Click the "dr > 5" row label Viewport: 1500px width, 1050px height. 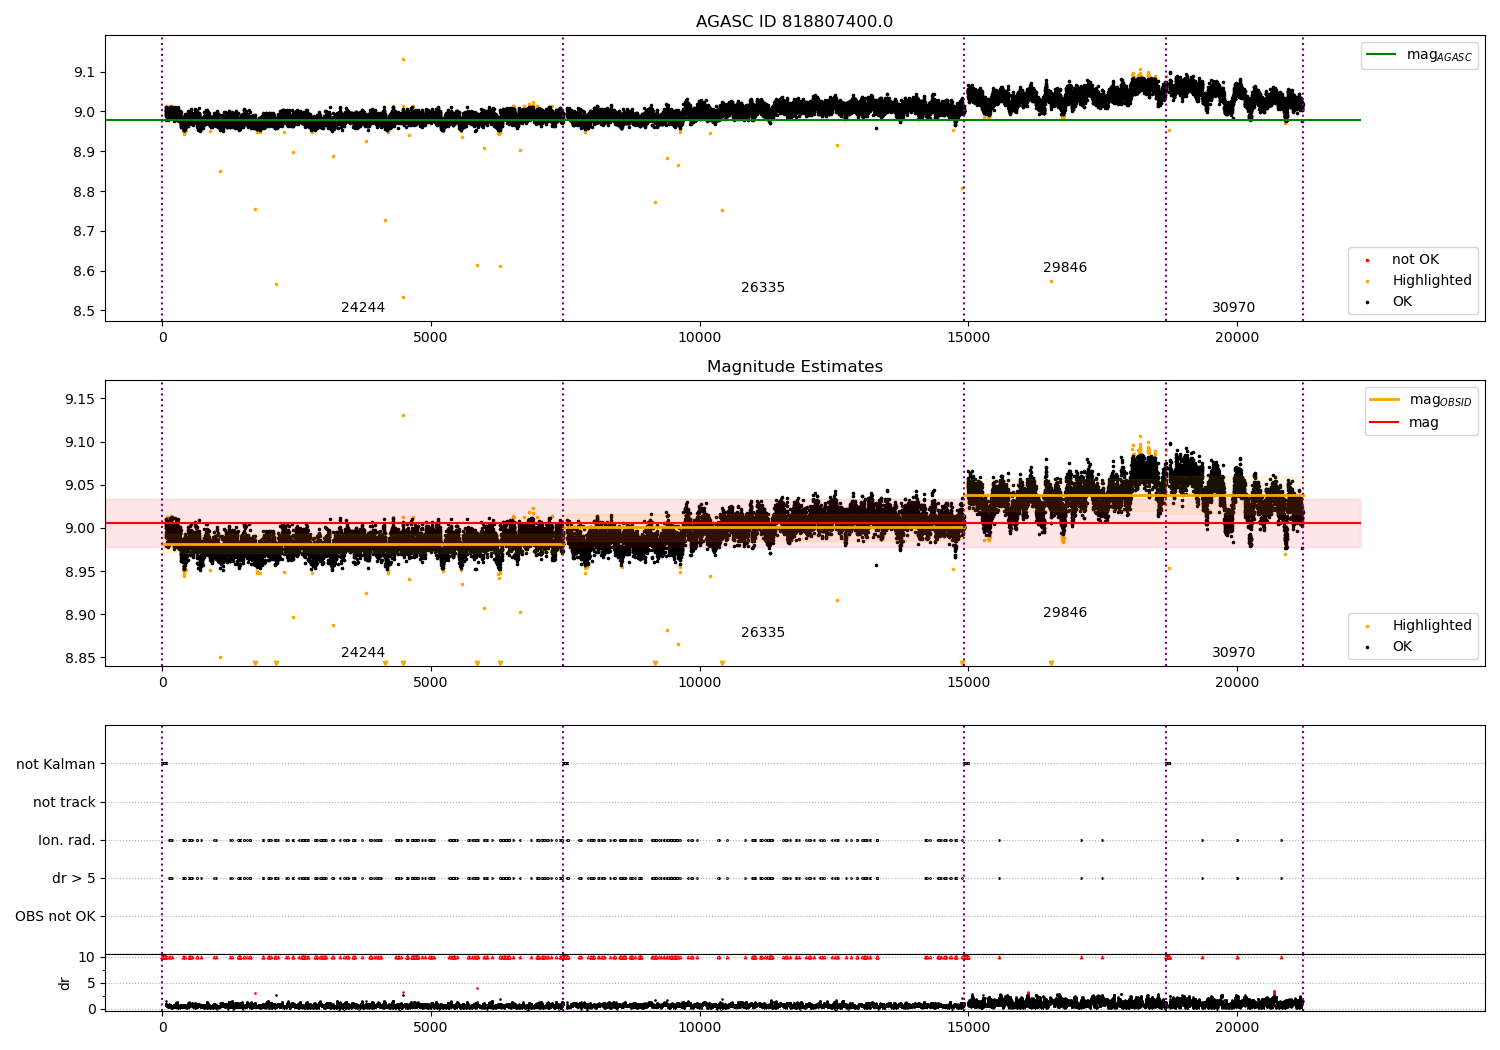74,878
